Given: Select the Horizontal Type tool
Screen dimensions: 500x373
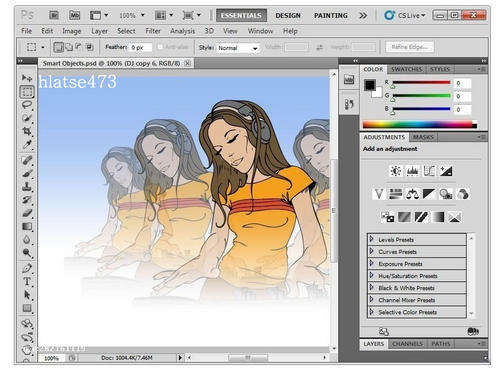Looking at the screenshot, I should 27,282.
